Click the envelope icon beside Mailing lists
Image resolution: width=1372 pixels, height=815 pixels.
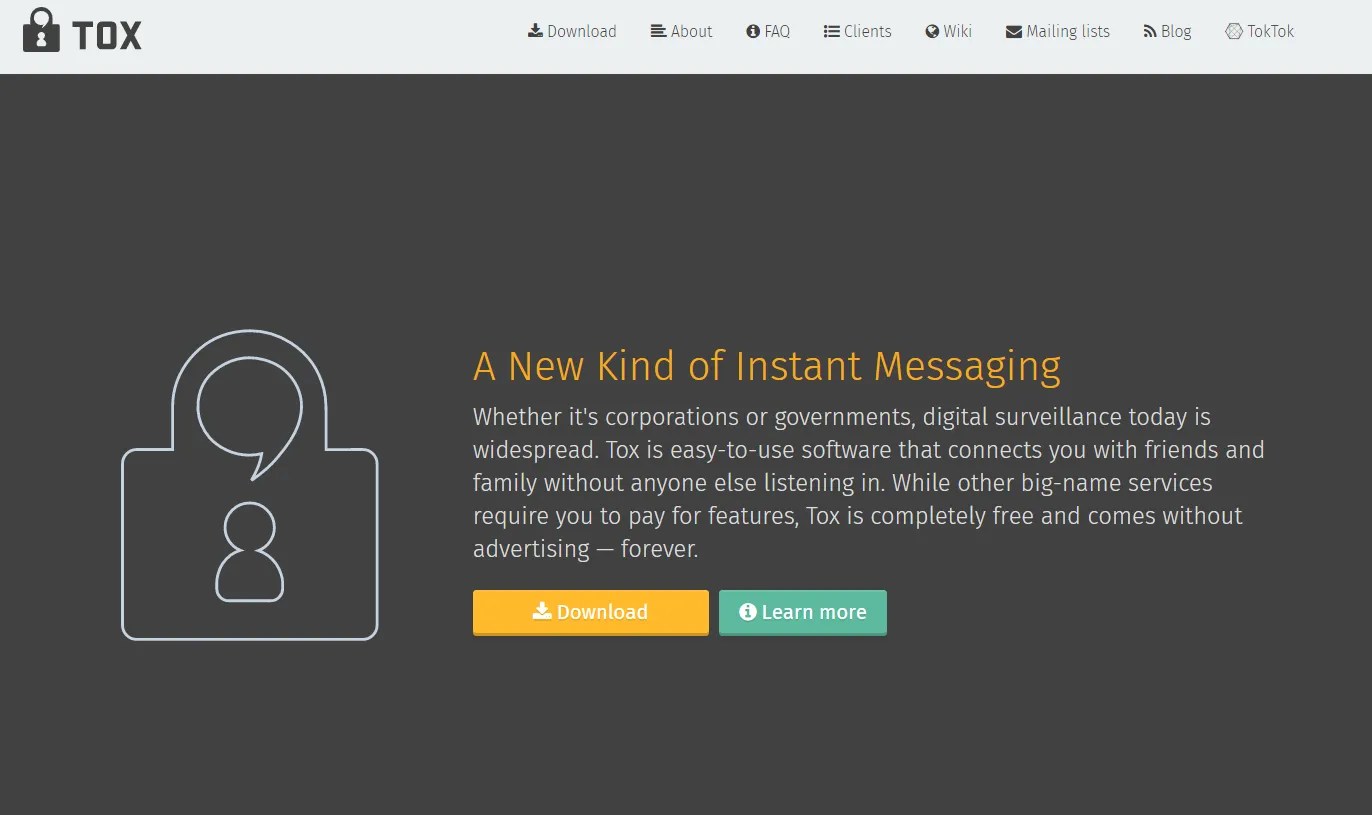[1012, 31]
